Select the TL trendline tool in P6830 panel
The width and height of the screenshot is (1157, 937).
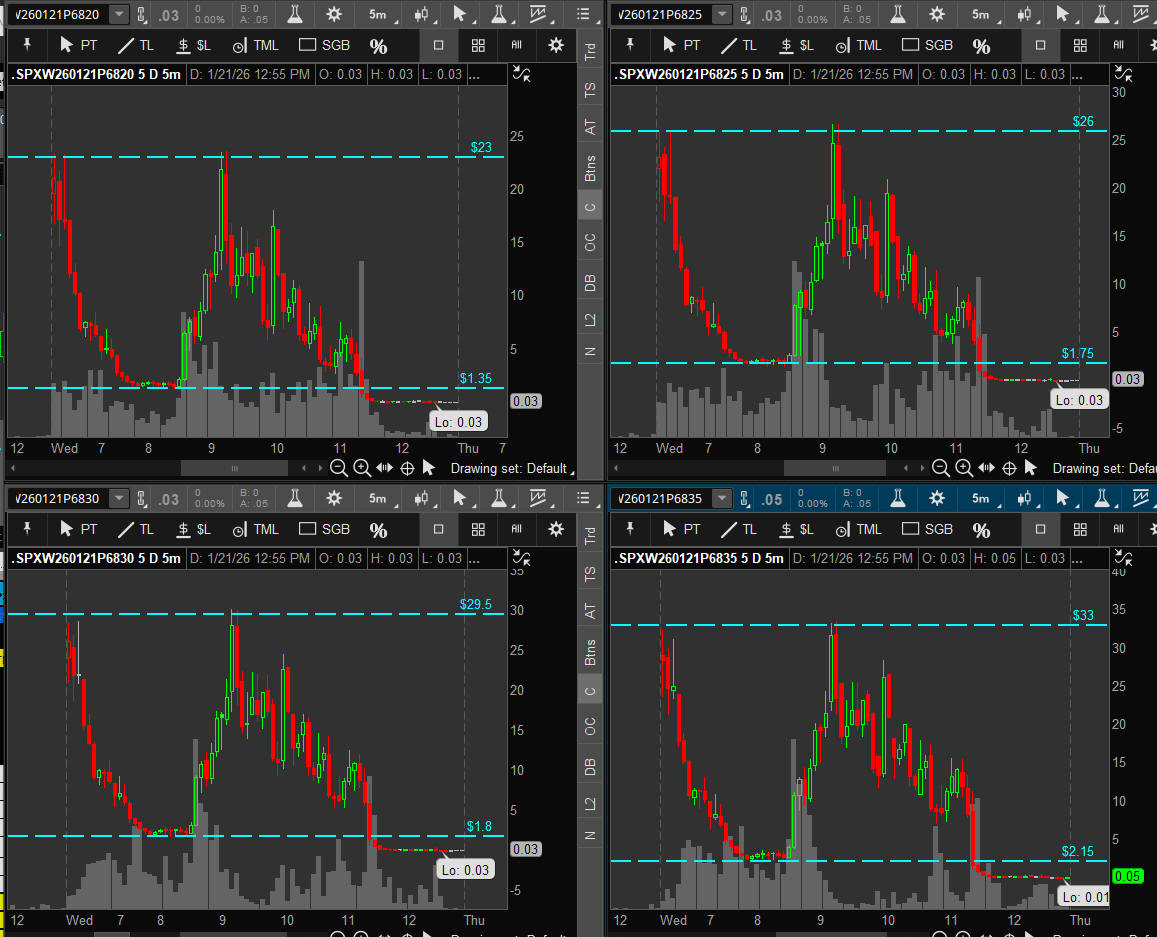click(x=135, y=529)
